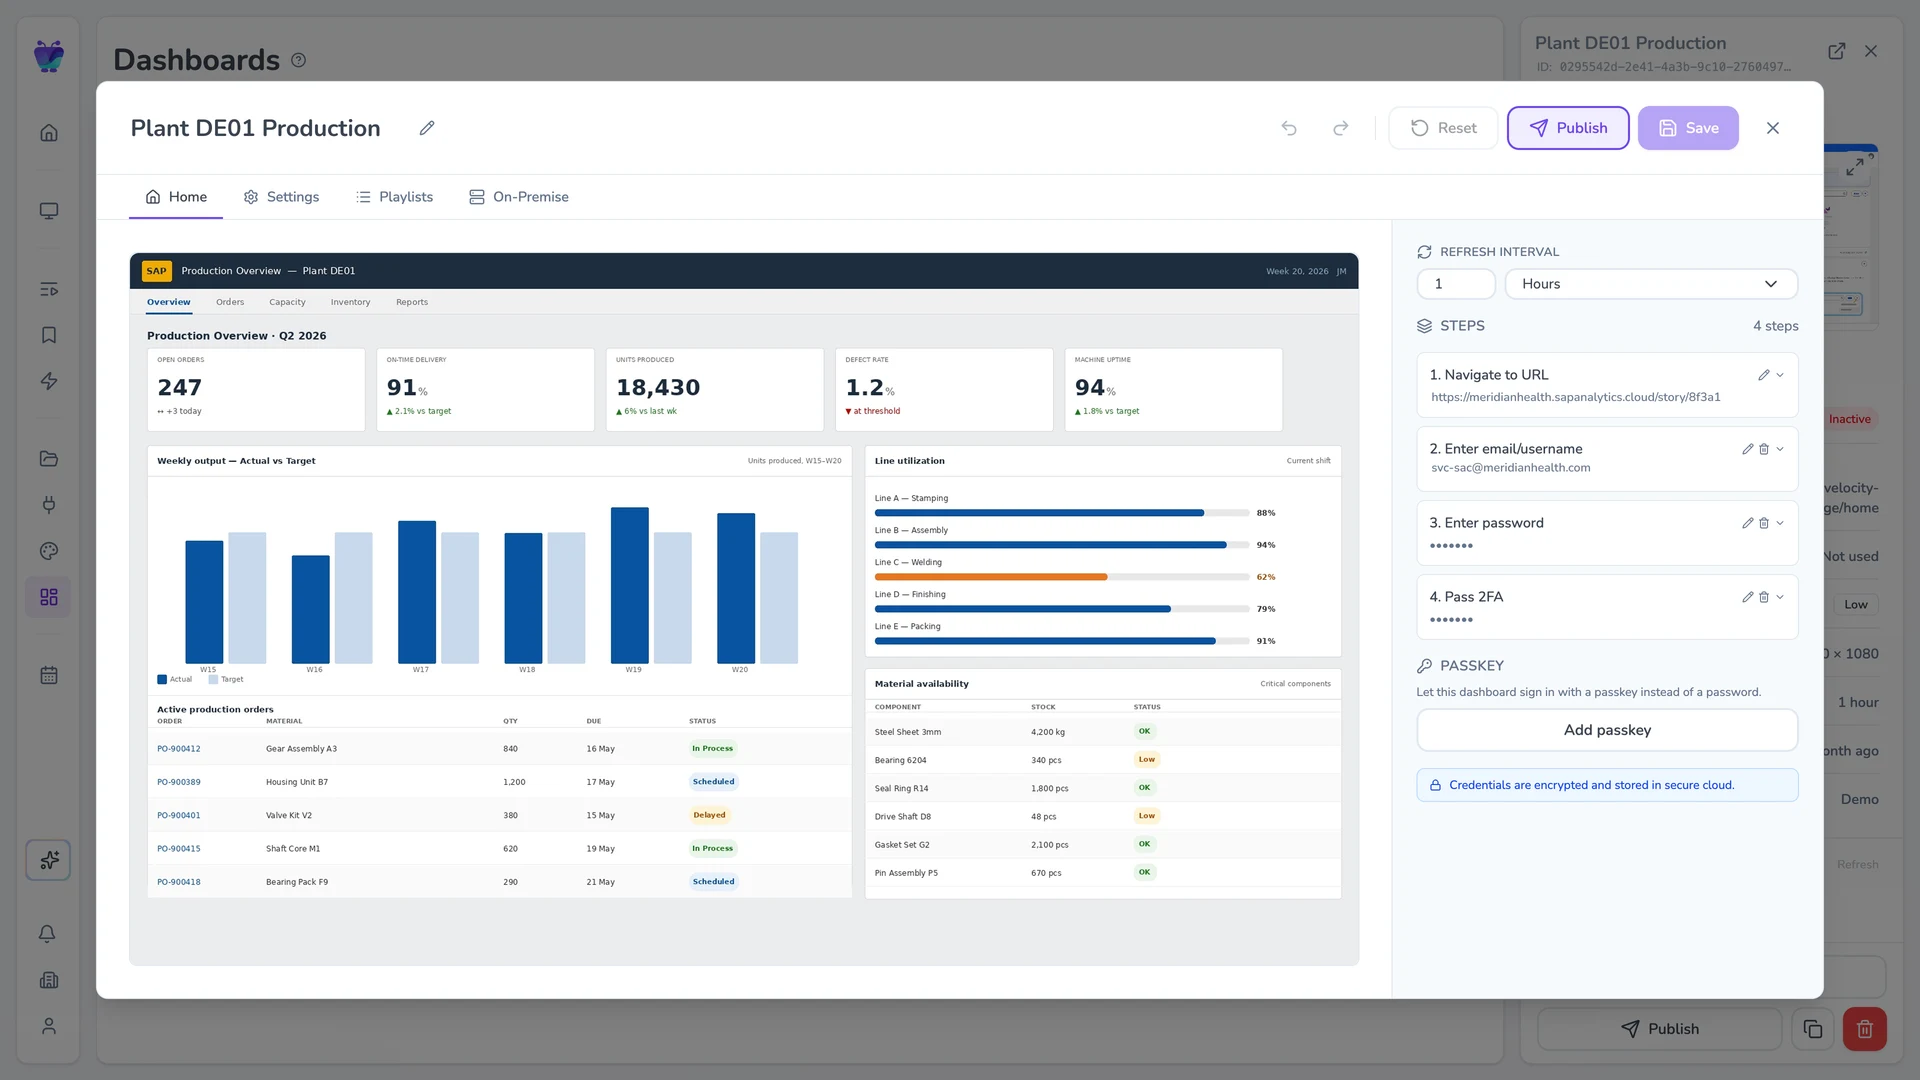Edit the Enter password step
The height and width of the screenshot is (1080, 1920).
coord(1748,523)
